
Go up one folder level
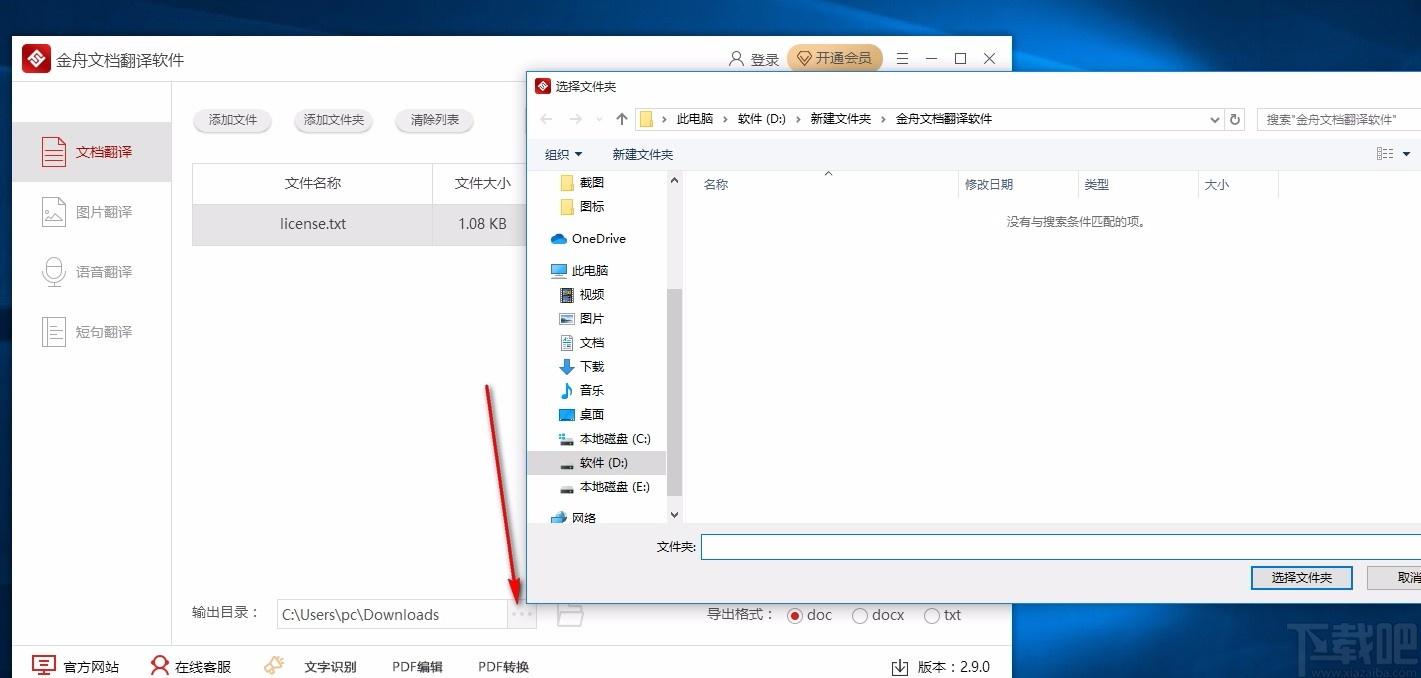tap(622, 119)
